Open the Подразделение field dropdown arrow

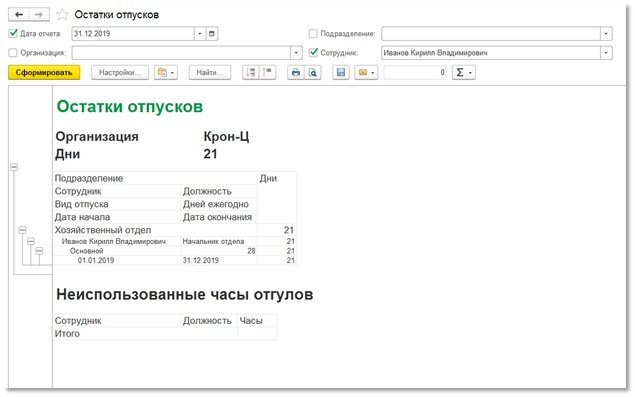point(606,34)
